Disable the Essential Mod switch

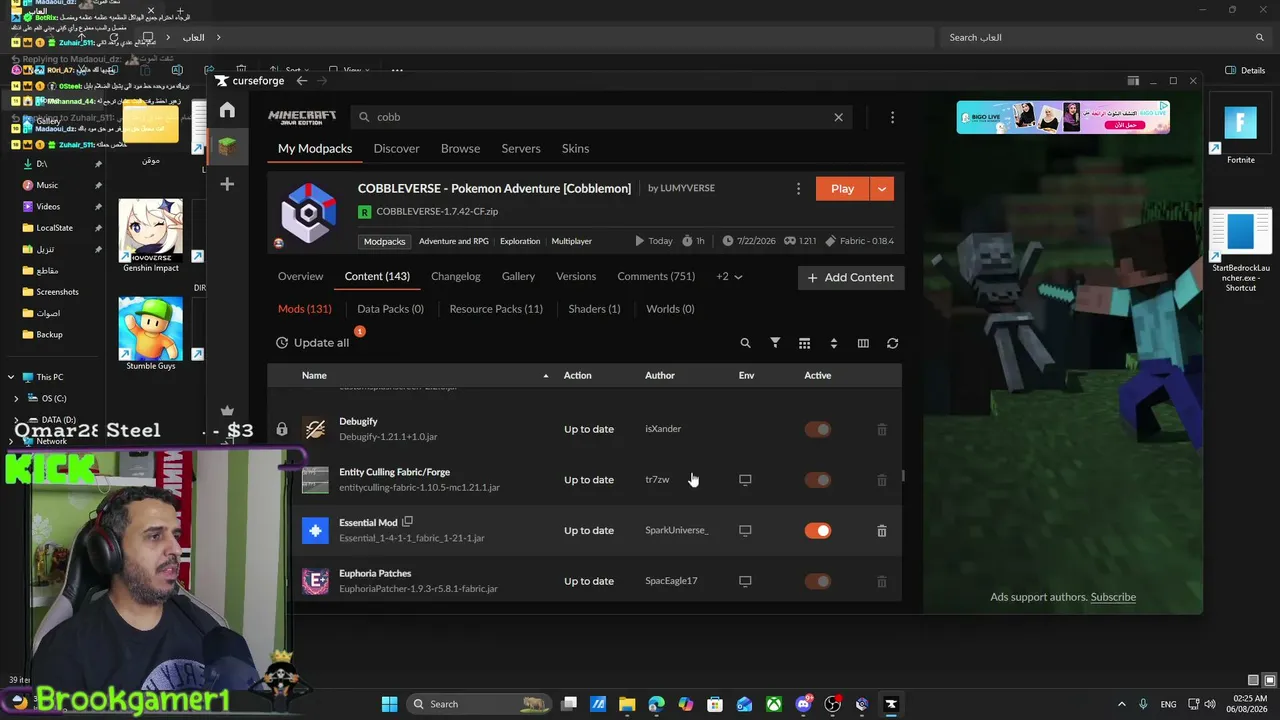(x=818, y=531)
